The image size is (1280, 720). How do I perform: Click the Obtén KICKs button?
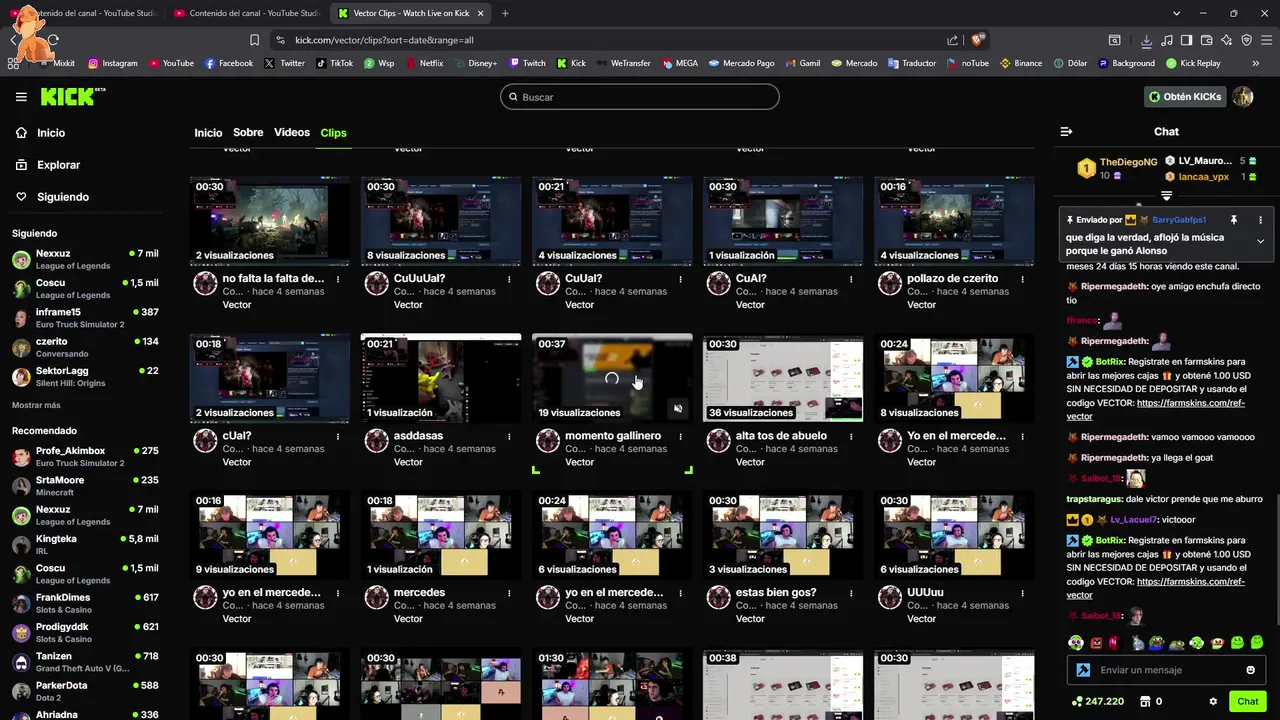[x=1185, y=97]
